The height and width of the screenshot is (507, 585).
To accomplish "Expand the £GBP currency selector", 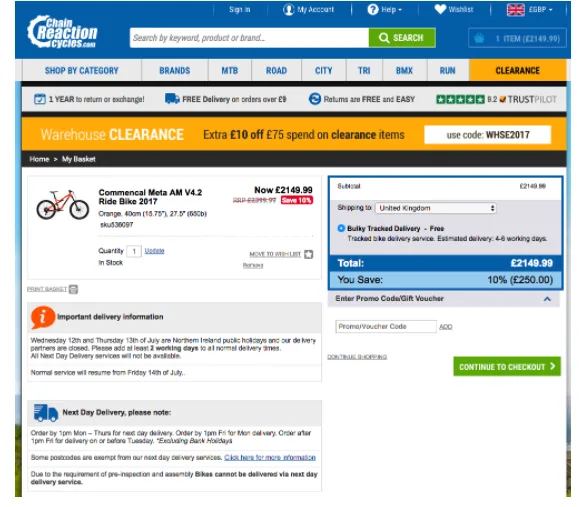I will coord(540,10).
